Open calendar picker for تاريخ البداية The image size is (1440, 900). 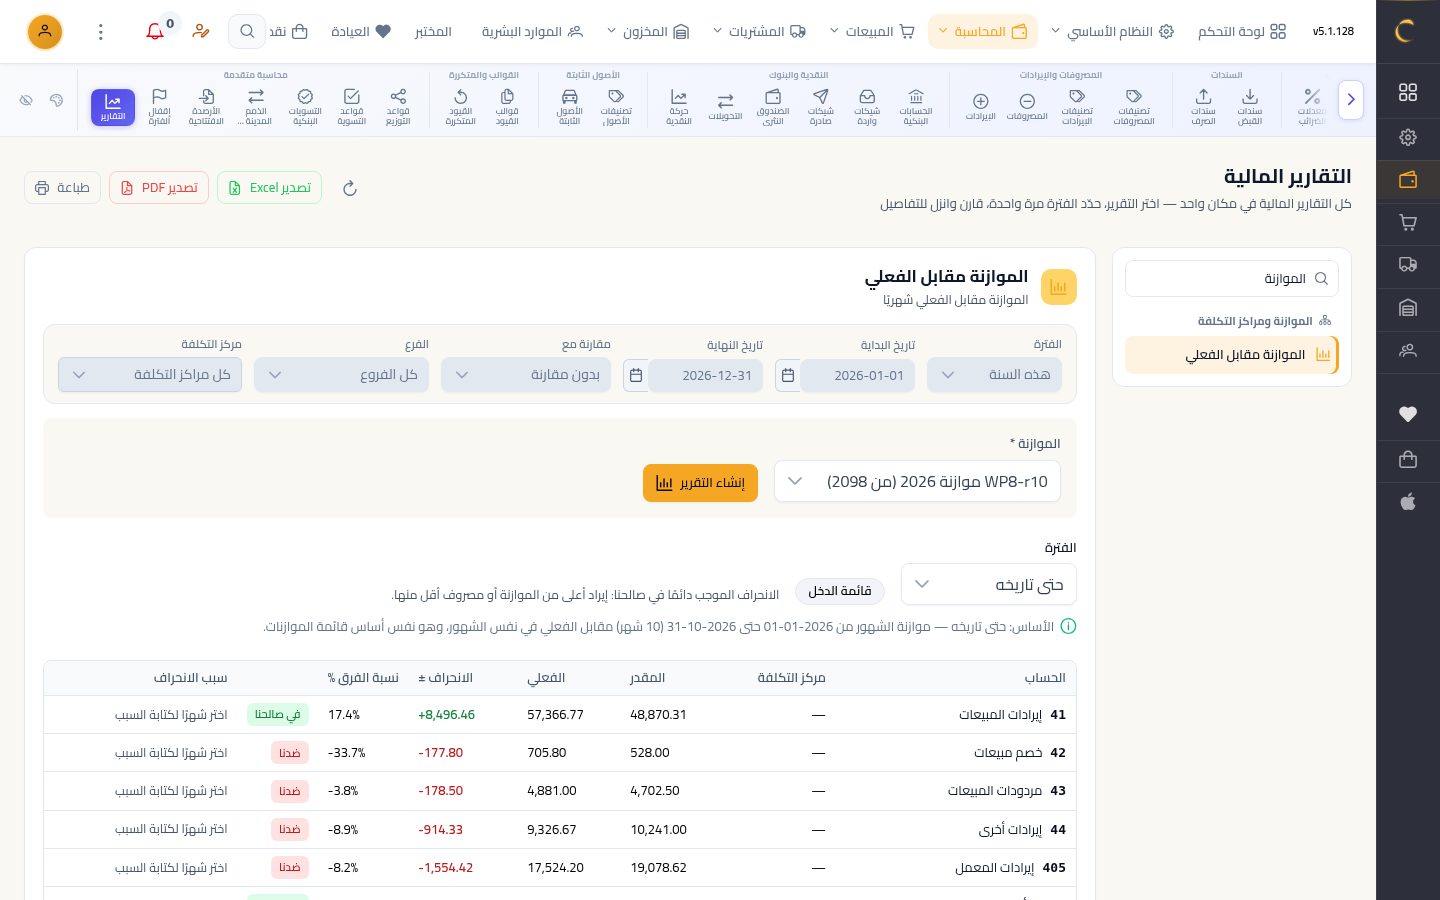point(788,375)
